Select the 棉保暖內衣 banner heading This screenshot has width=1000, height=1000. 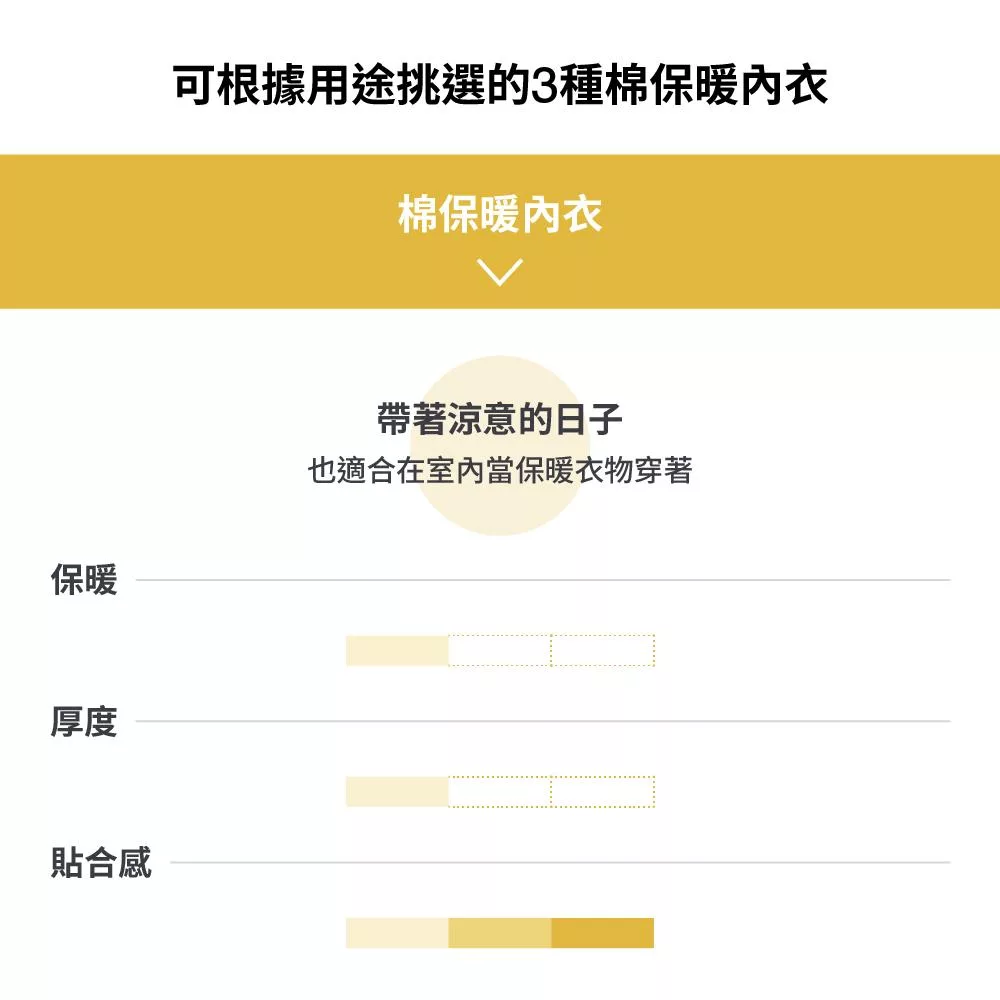(x=500, y=215)
